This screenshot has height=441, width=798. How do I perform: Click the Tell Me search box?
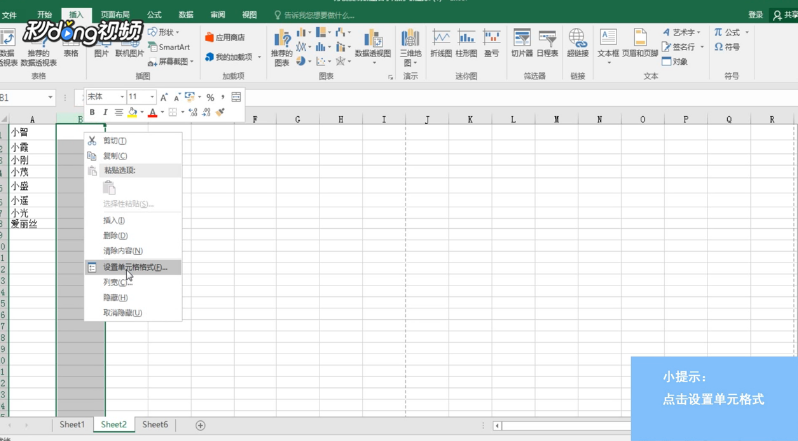[x=314, y=16]
